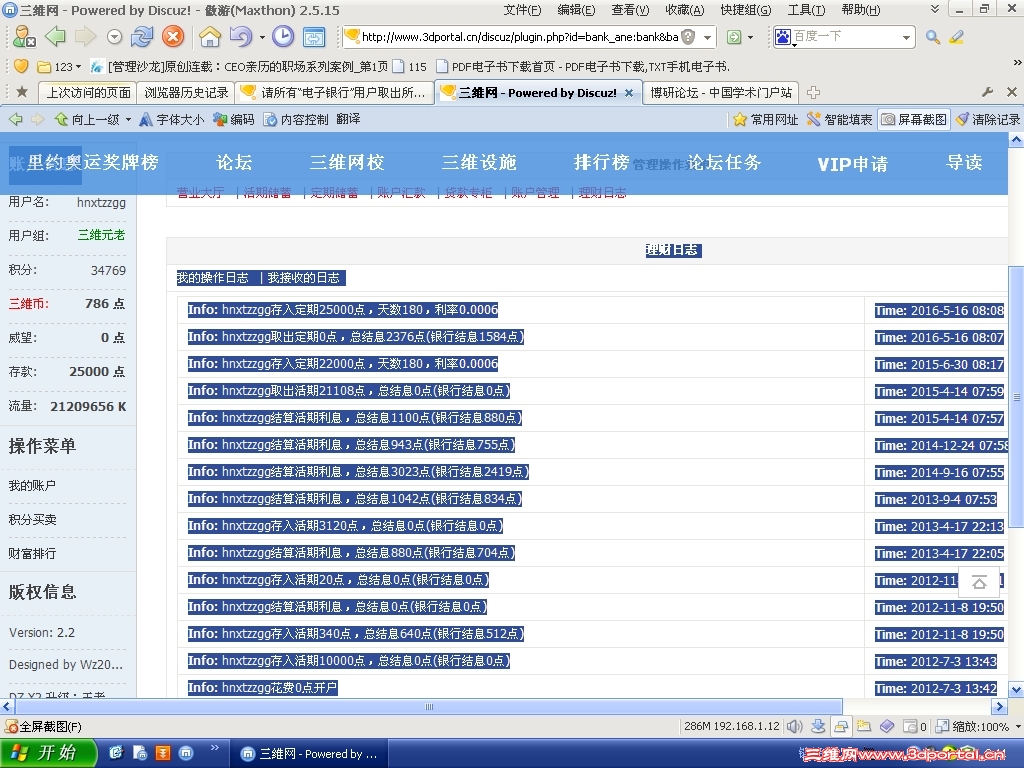Switch to the 上次访问的页面 tab

[89, 93]
